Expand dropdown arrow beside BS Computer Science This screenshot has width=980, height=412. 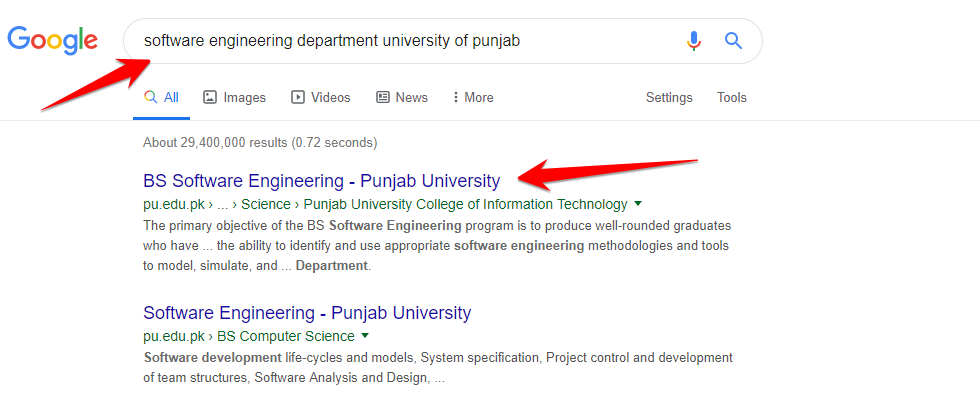pyautogui.click(x=365, y=336)
